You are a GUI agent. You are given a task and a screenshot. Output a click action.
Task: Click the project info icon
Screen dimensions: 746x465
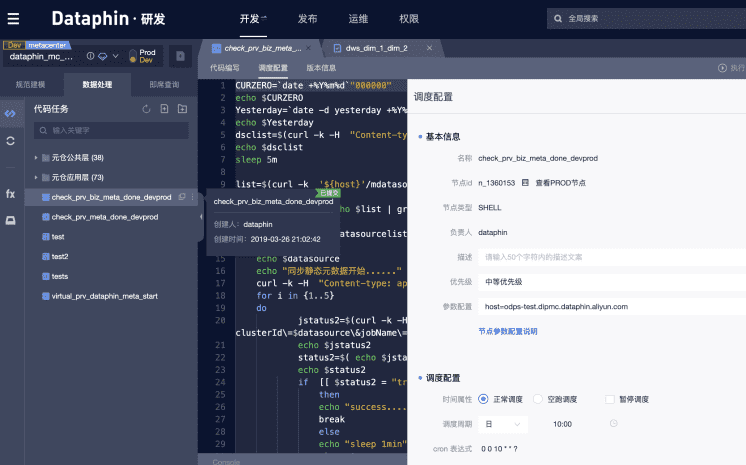point(90,56)
